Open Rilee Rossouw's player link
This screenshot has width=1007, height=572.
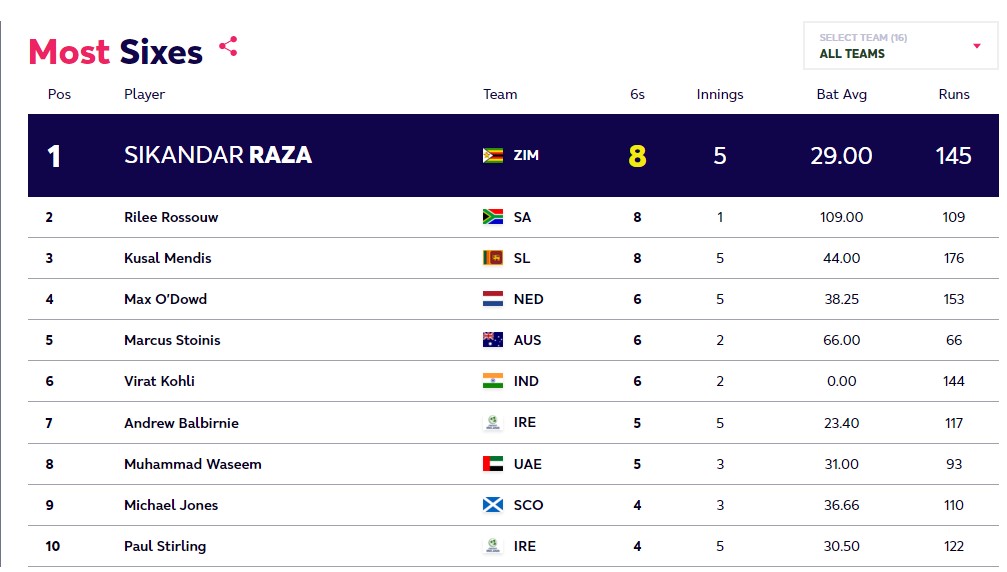(171, 217)
